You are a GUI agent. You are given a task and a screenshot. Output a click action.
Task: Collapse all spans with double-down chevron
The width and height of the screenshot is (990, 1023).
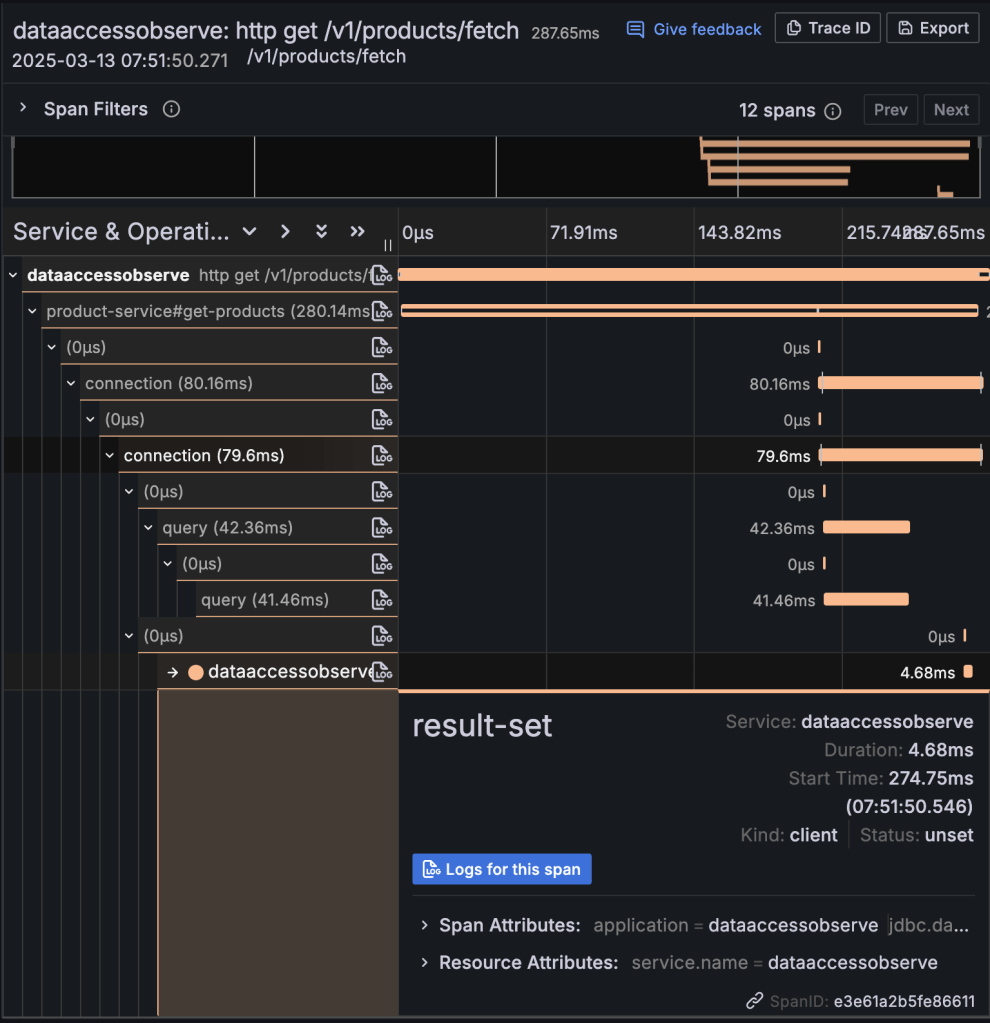pyautogui.click(x=321, y=232)
